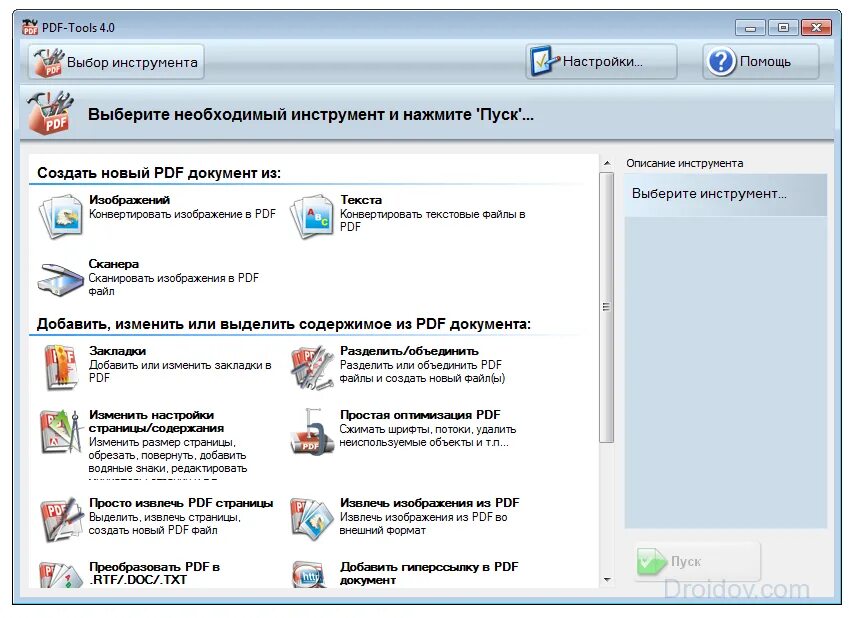Maximize the PDF-Tools window
The height and width of the screenshot is (618, 849).
pyautogui.click(x=783, y=28)
